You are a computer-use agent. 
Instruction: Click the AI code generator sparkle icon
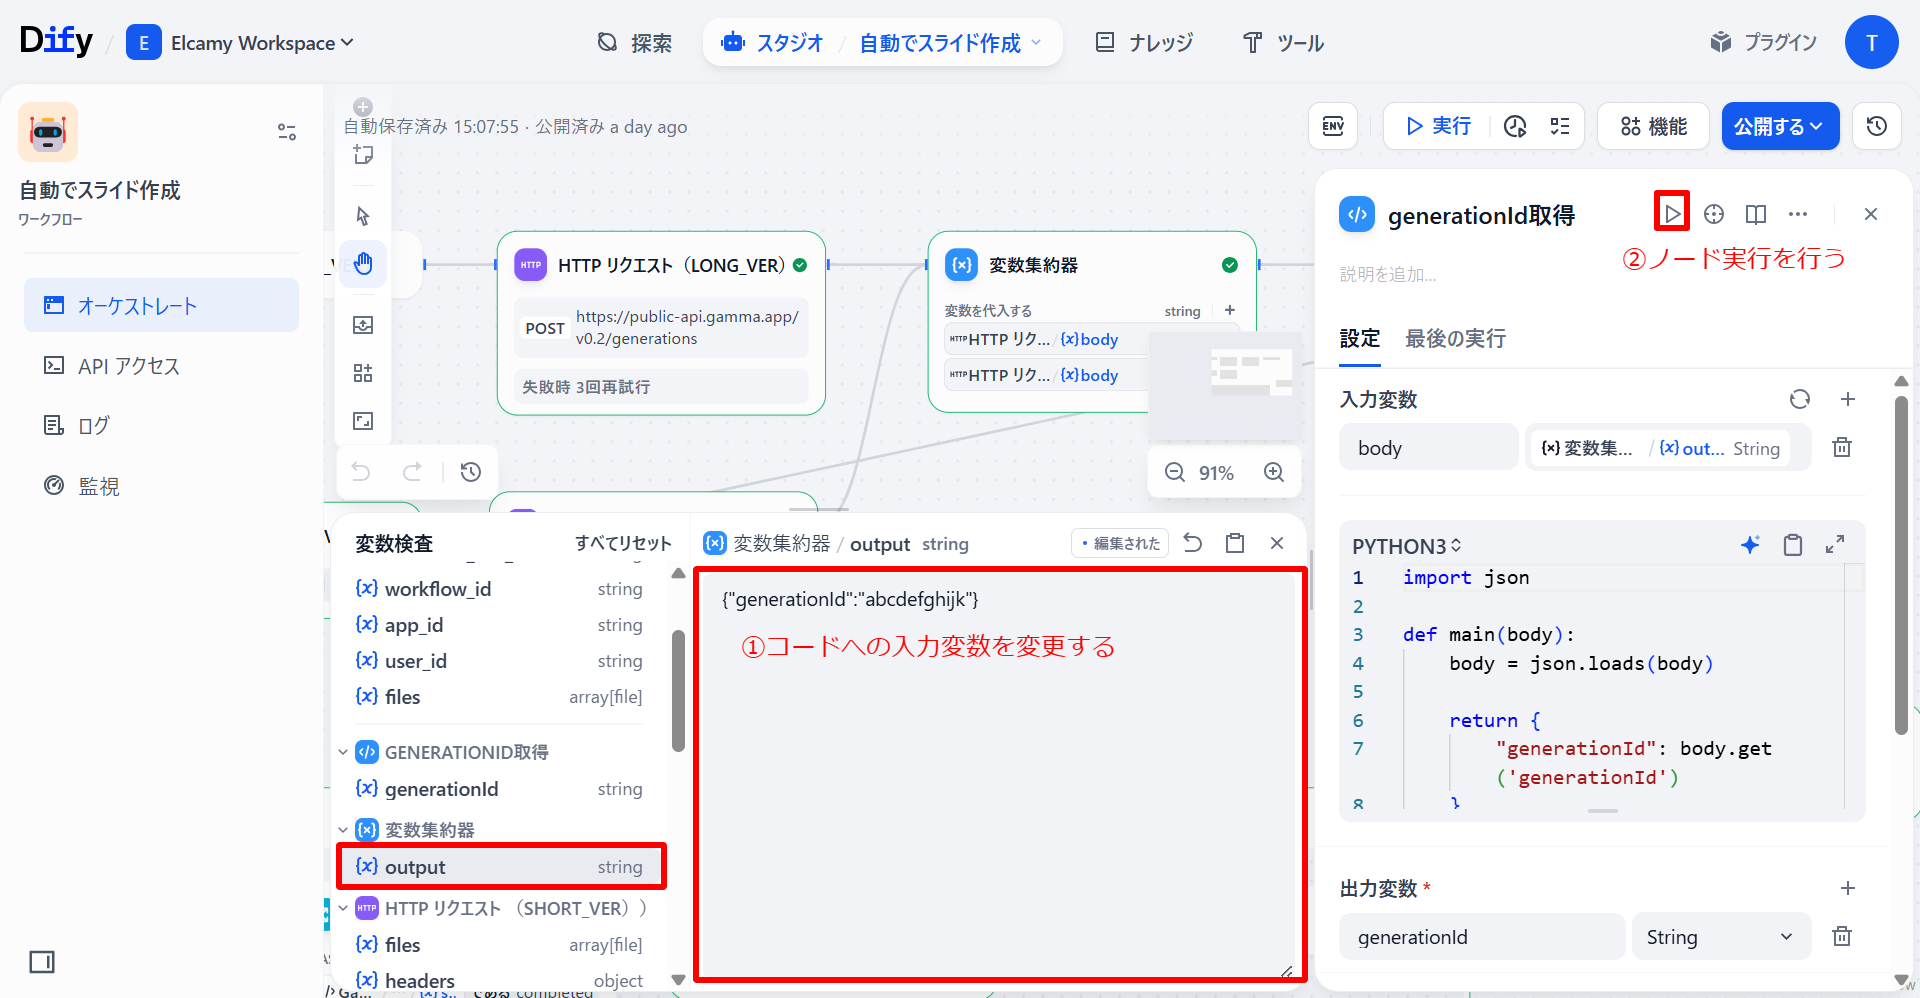1749,545
